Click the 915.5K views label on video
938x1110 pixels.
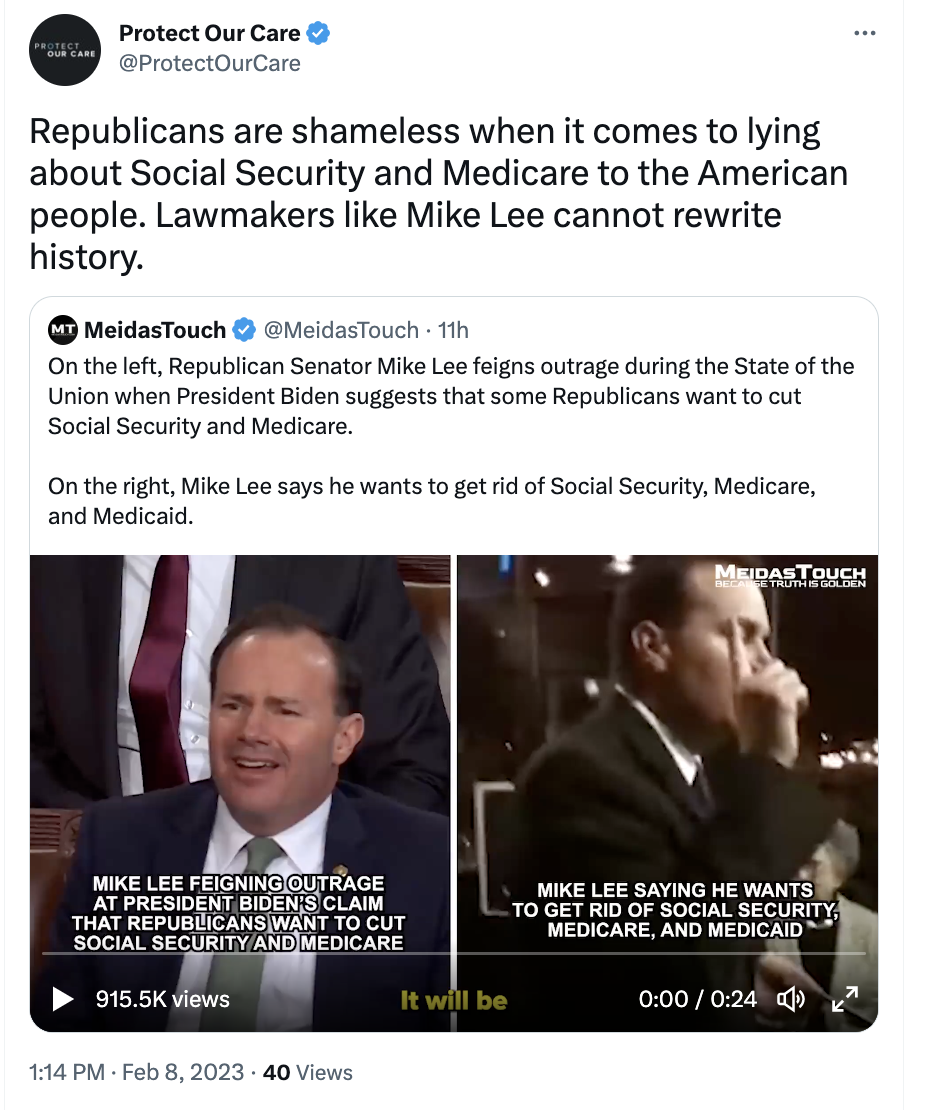tap(163, 999)
